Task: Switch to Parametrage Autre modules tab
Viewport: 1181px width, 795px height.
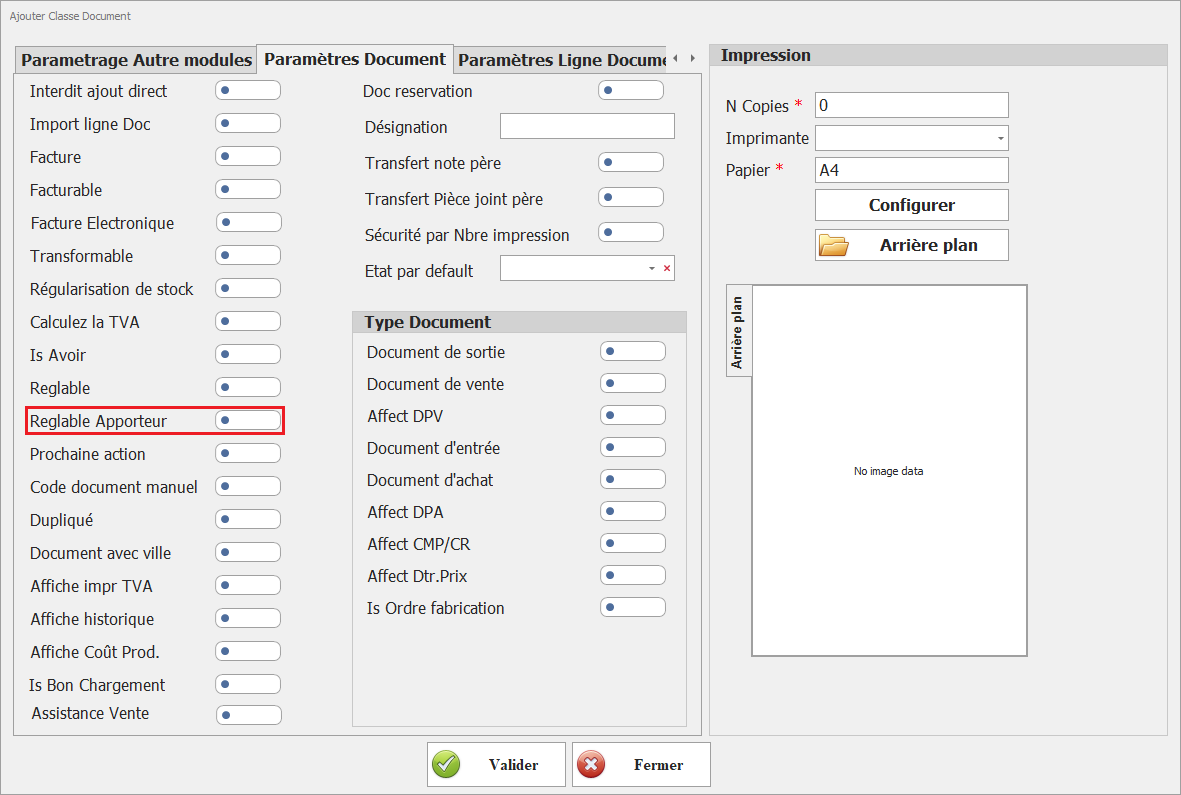Action: [x=136, y=60]
